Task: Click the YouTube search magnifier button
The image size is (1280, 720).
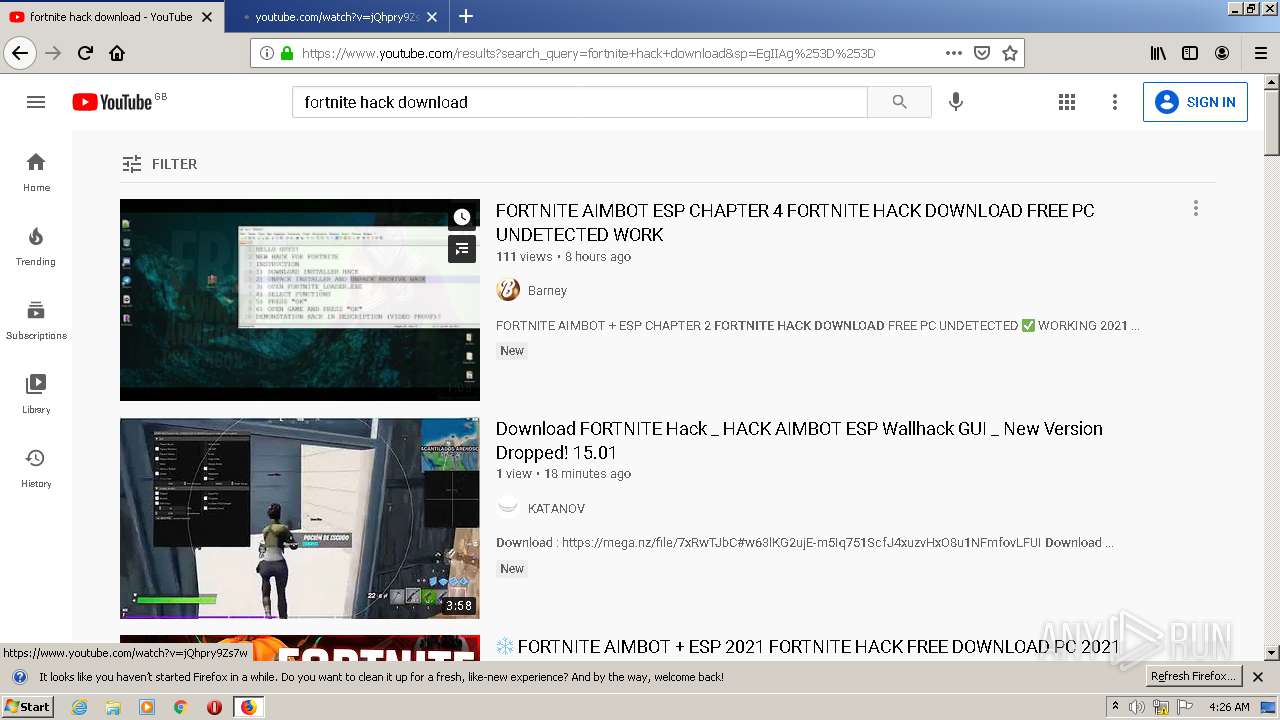Action: click(x=899, y=102)
